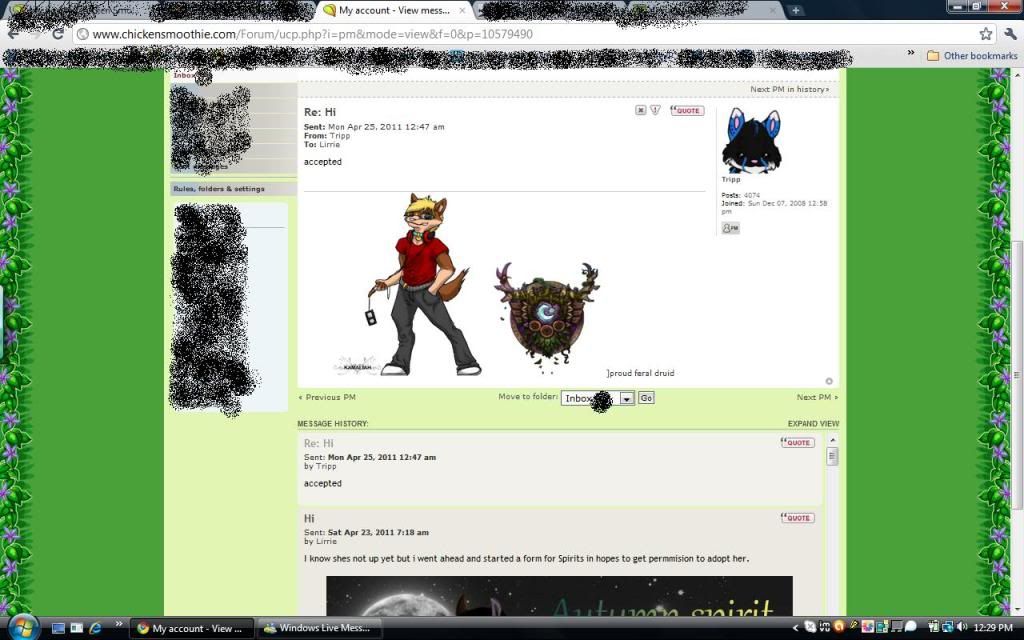Click the Autumn spirit banner image

[x=559, y=596]
